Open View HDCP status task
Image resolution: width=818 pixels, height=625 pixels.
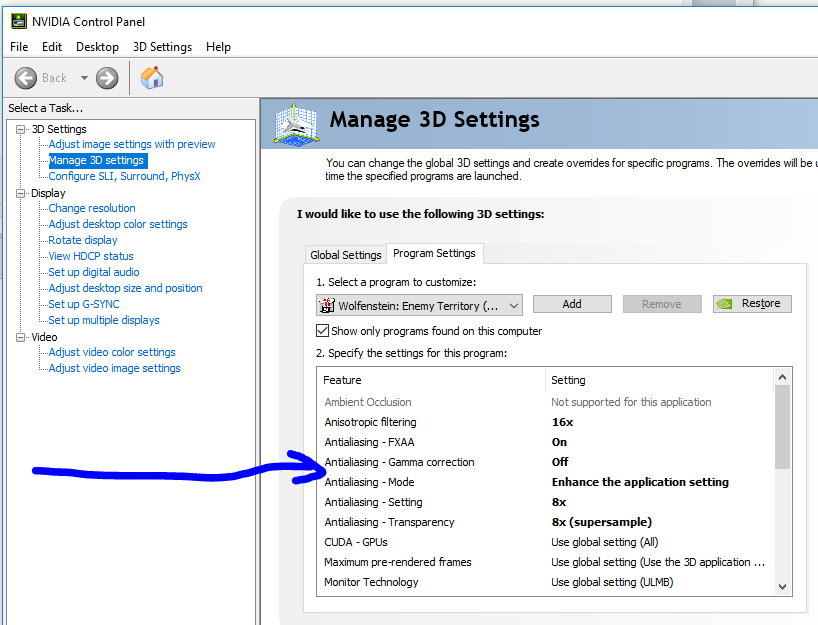tap(91, 256)
